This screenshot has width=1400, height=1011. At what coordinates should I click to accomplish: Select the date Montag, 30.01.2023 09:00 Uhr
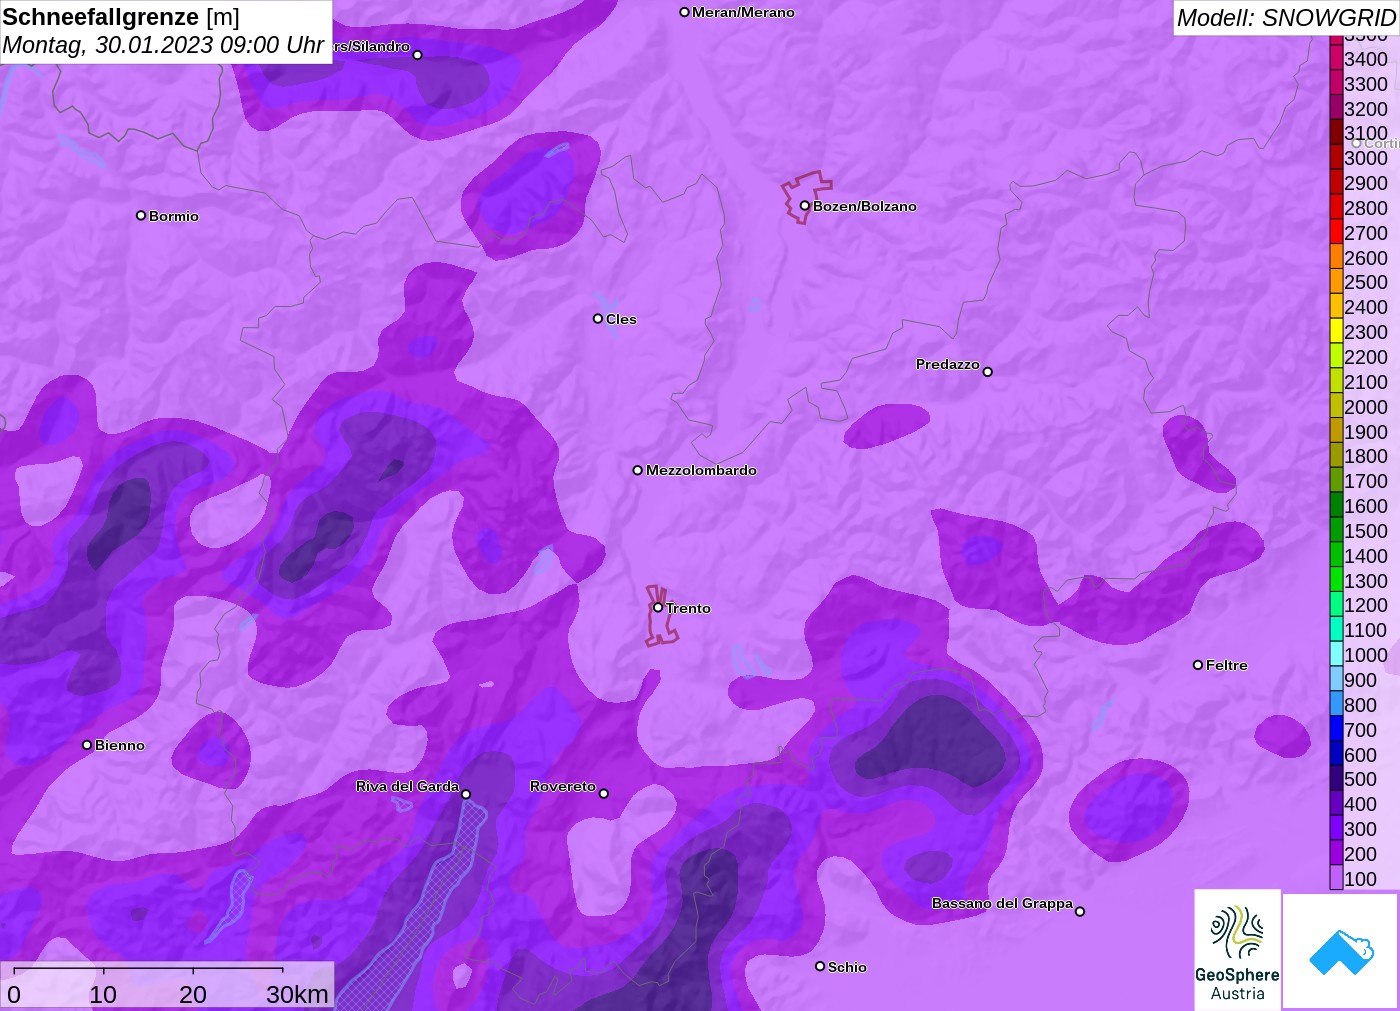click(x=163, y=45)
